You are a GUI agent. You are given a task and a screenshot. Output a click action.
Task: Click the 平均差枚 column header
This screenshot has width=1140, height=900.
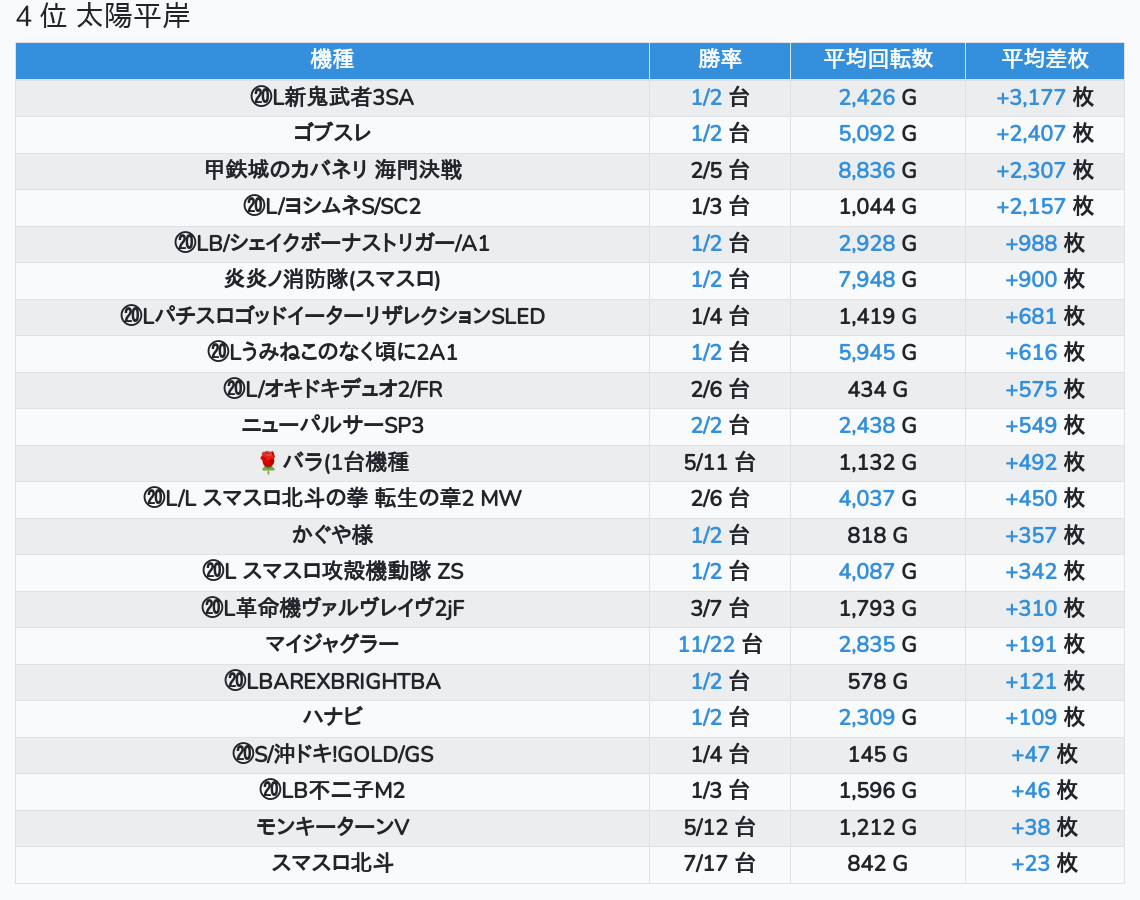tap(1044, 60)
